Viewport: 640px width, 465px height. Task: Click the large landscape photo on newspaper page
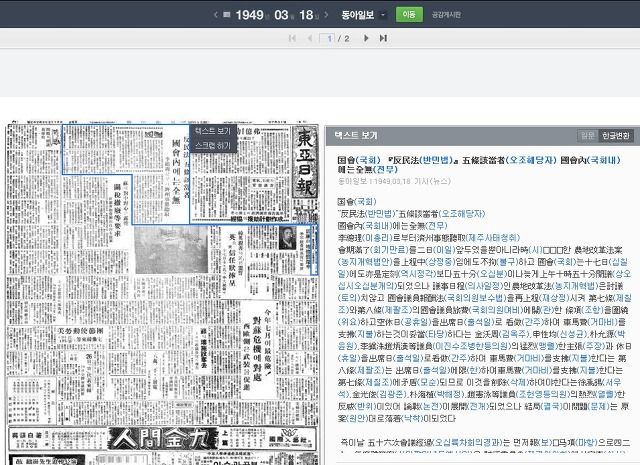tap(171, 250)
